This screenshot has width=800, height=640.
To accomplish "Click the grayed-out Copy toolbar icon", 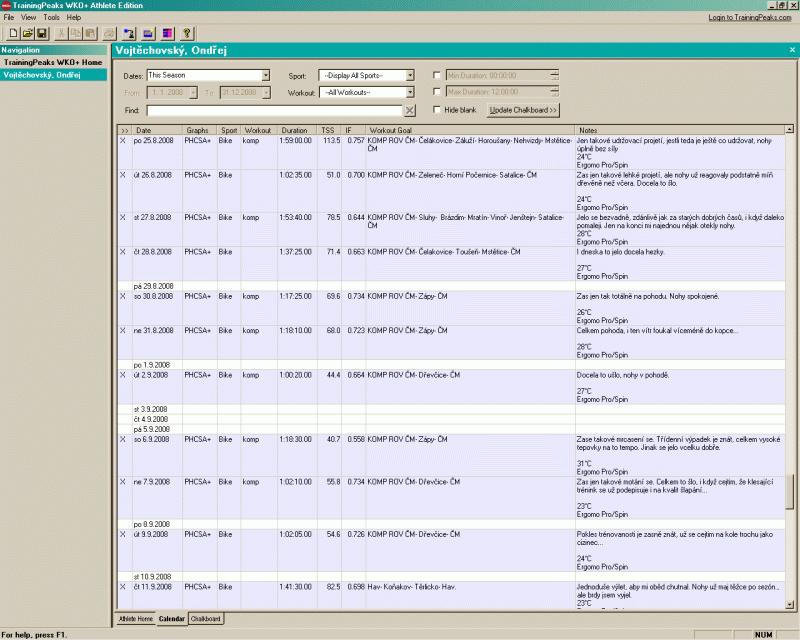I will click(76, 34).
